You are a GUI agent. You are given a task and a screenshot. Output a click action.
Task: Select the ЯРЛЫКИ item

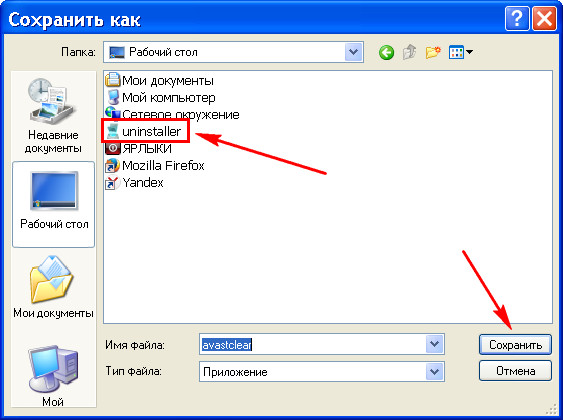pos(138,149)
